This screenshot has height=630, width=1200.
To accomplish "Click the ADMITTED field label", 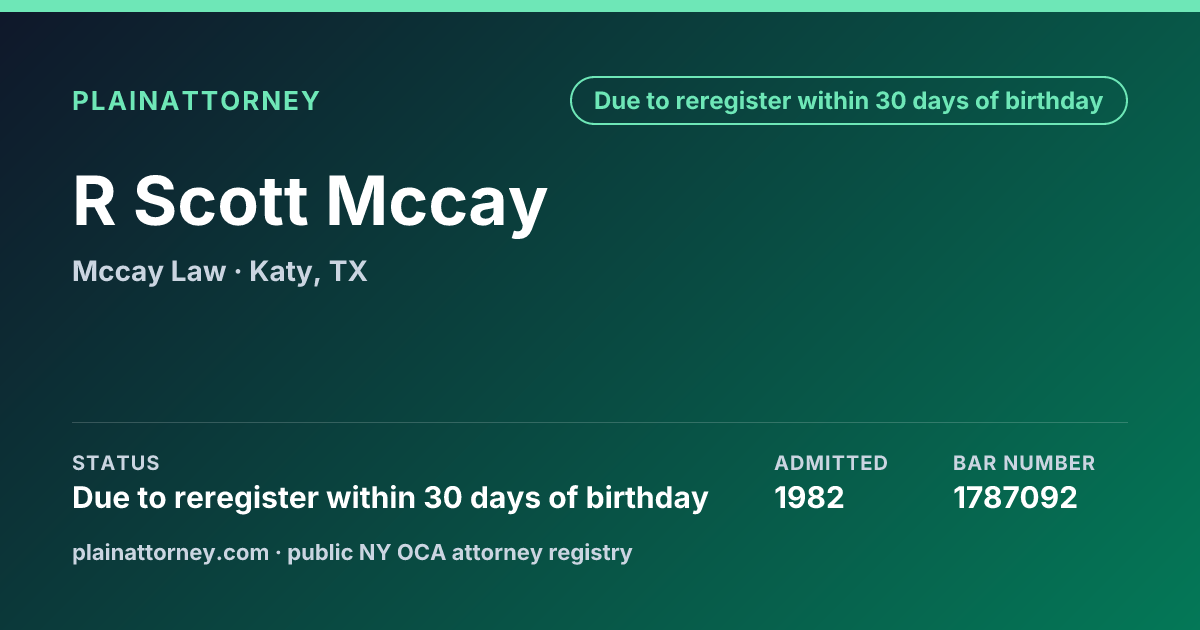I will point(831,463).
